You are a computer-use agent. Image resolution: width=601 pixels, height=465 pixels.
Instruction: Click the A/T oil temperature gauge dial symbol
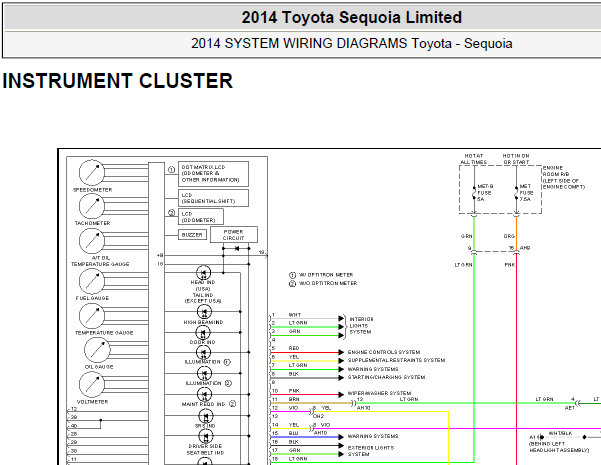[92, 241]
